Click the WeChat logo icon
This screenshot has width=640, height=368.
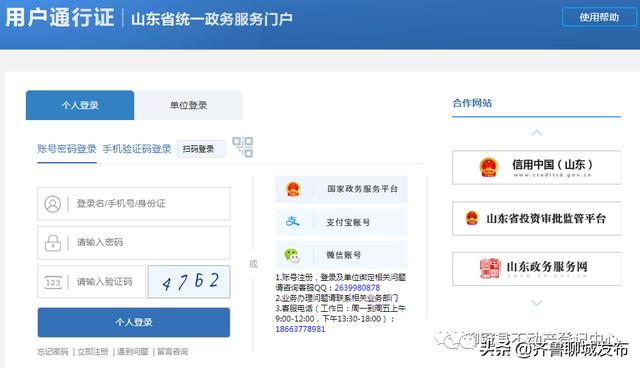(292, 255)
